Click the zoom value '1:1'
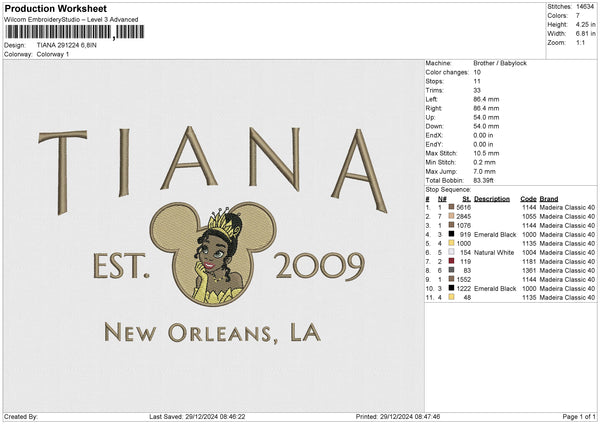 580,42
